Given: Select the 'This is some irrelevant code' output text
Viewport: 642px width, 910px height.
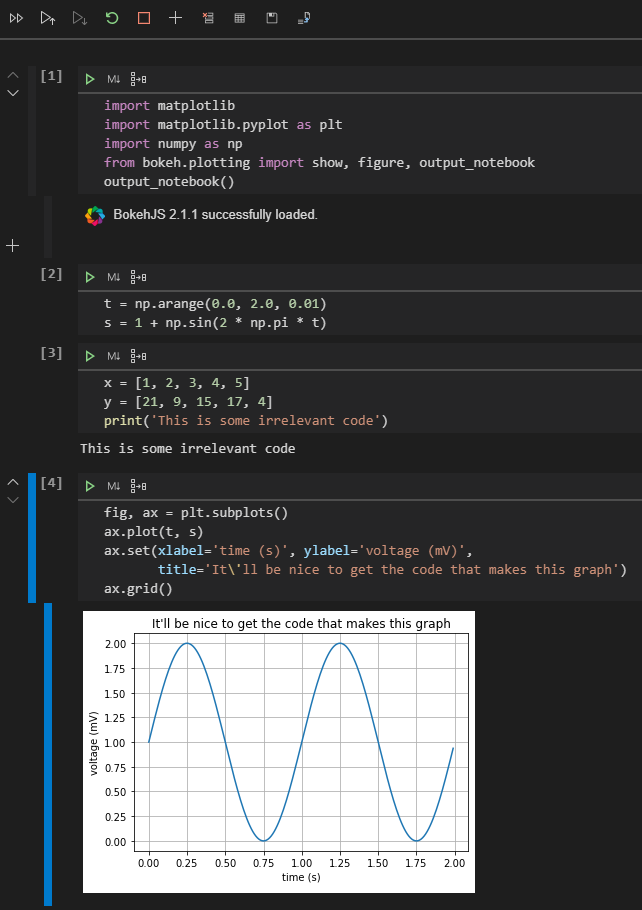Looking at the screenshot, I should [187, 449].
